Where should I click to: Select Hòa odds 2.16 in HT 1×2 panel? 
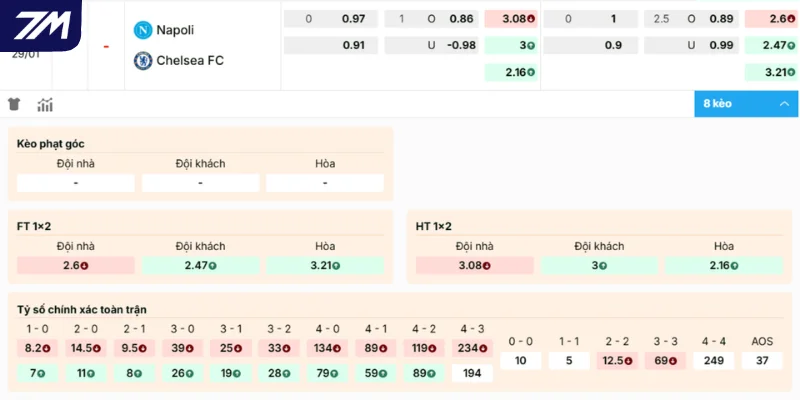(724, 265)
